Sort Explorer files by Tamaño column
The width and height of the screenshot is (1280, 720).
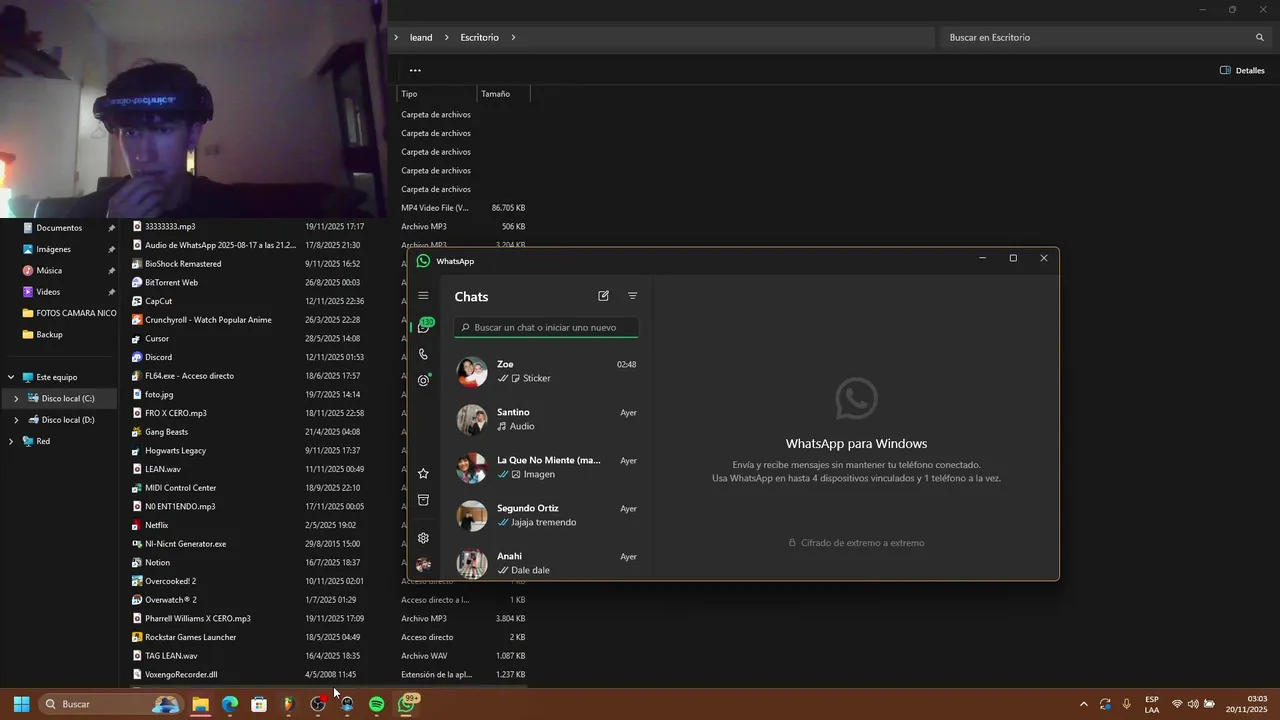496,94
